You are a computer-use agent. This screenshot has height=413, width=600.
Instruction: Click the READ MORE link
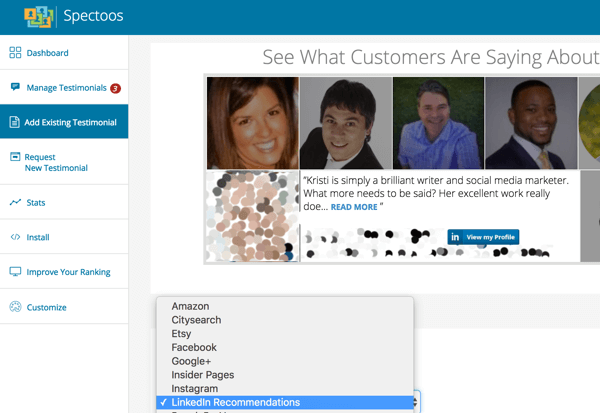354,207
